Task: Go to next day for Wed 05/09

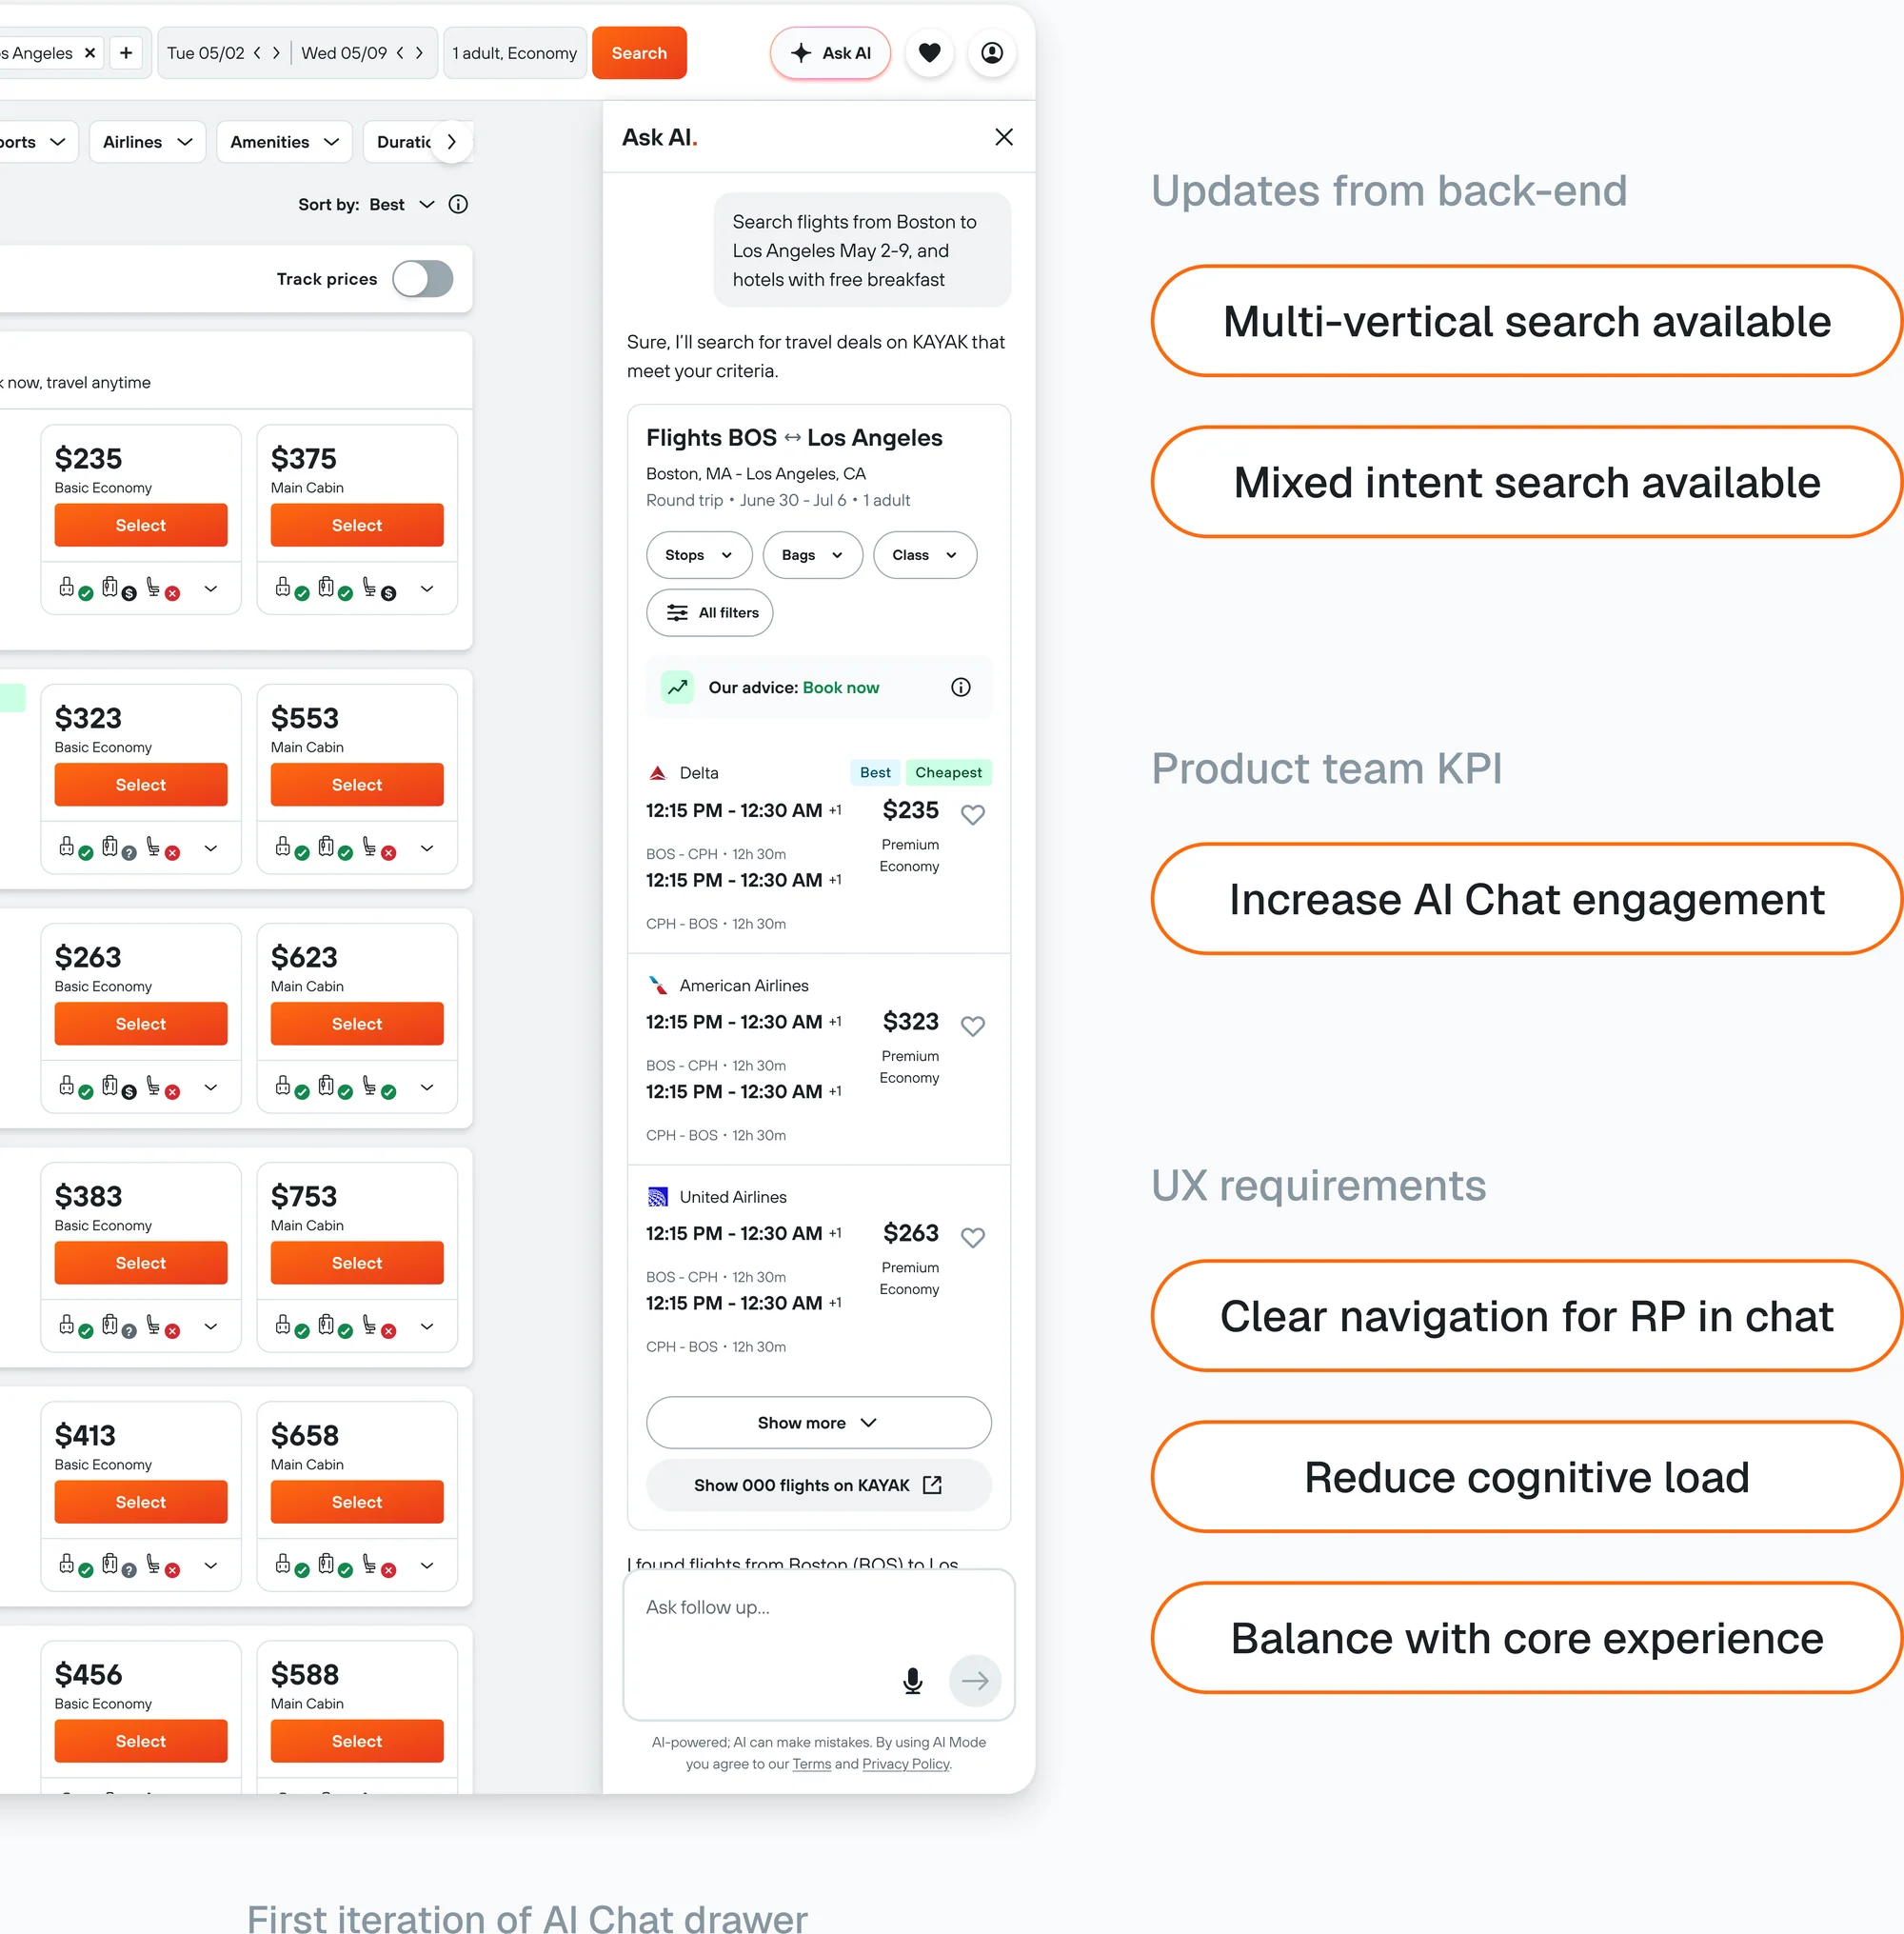Action: pyautogui.click(x=419, y=53)
